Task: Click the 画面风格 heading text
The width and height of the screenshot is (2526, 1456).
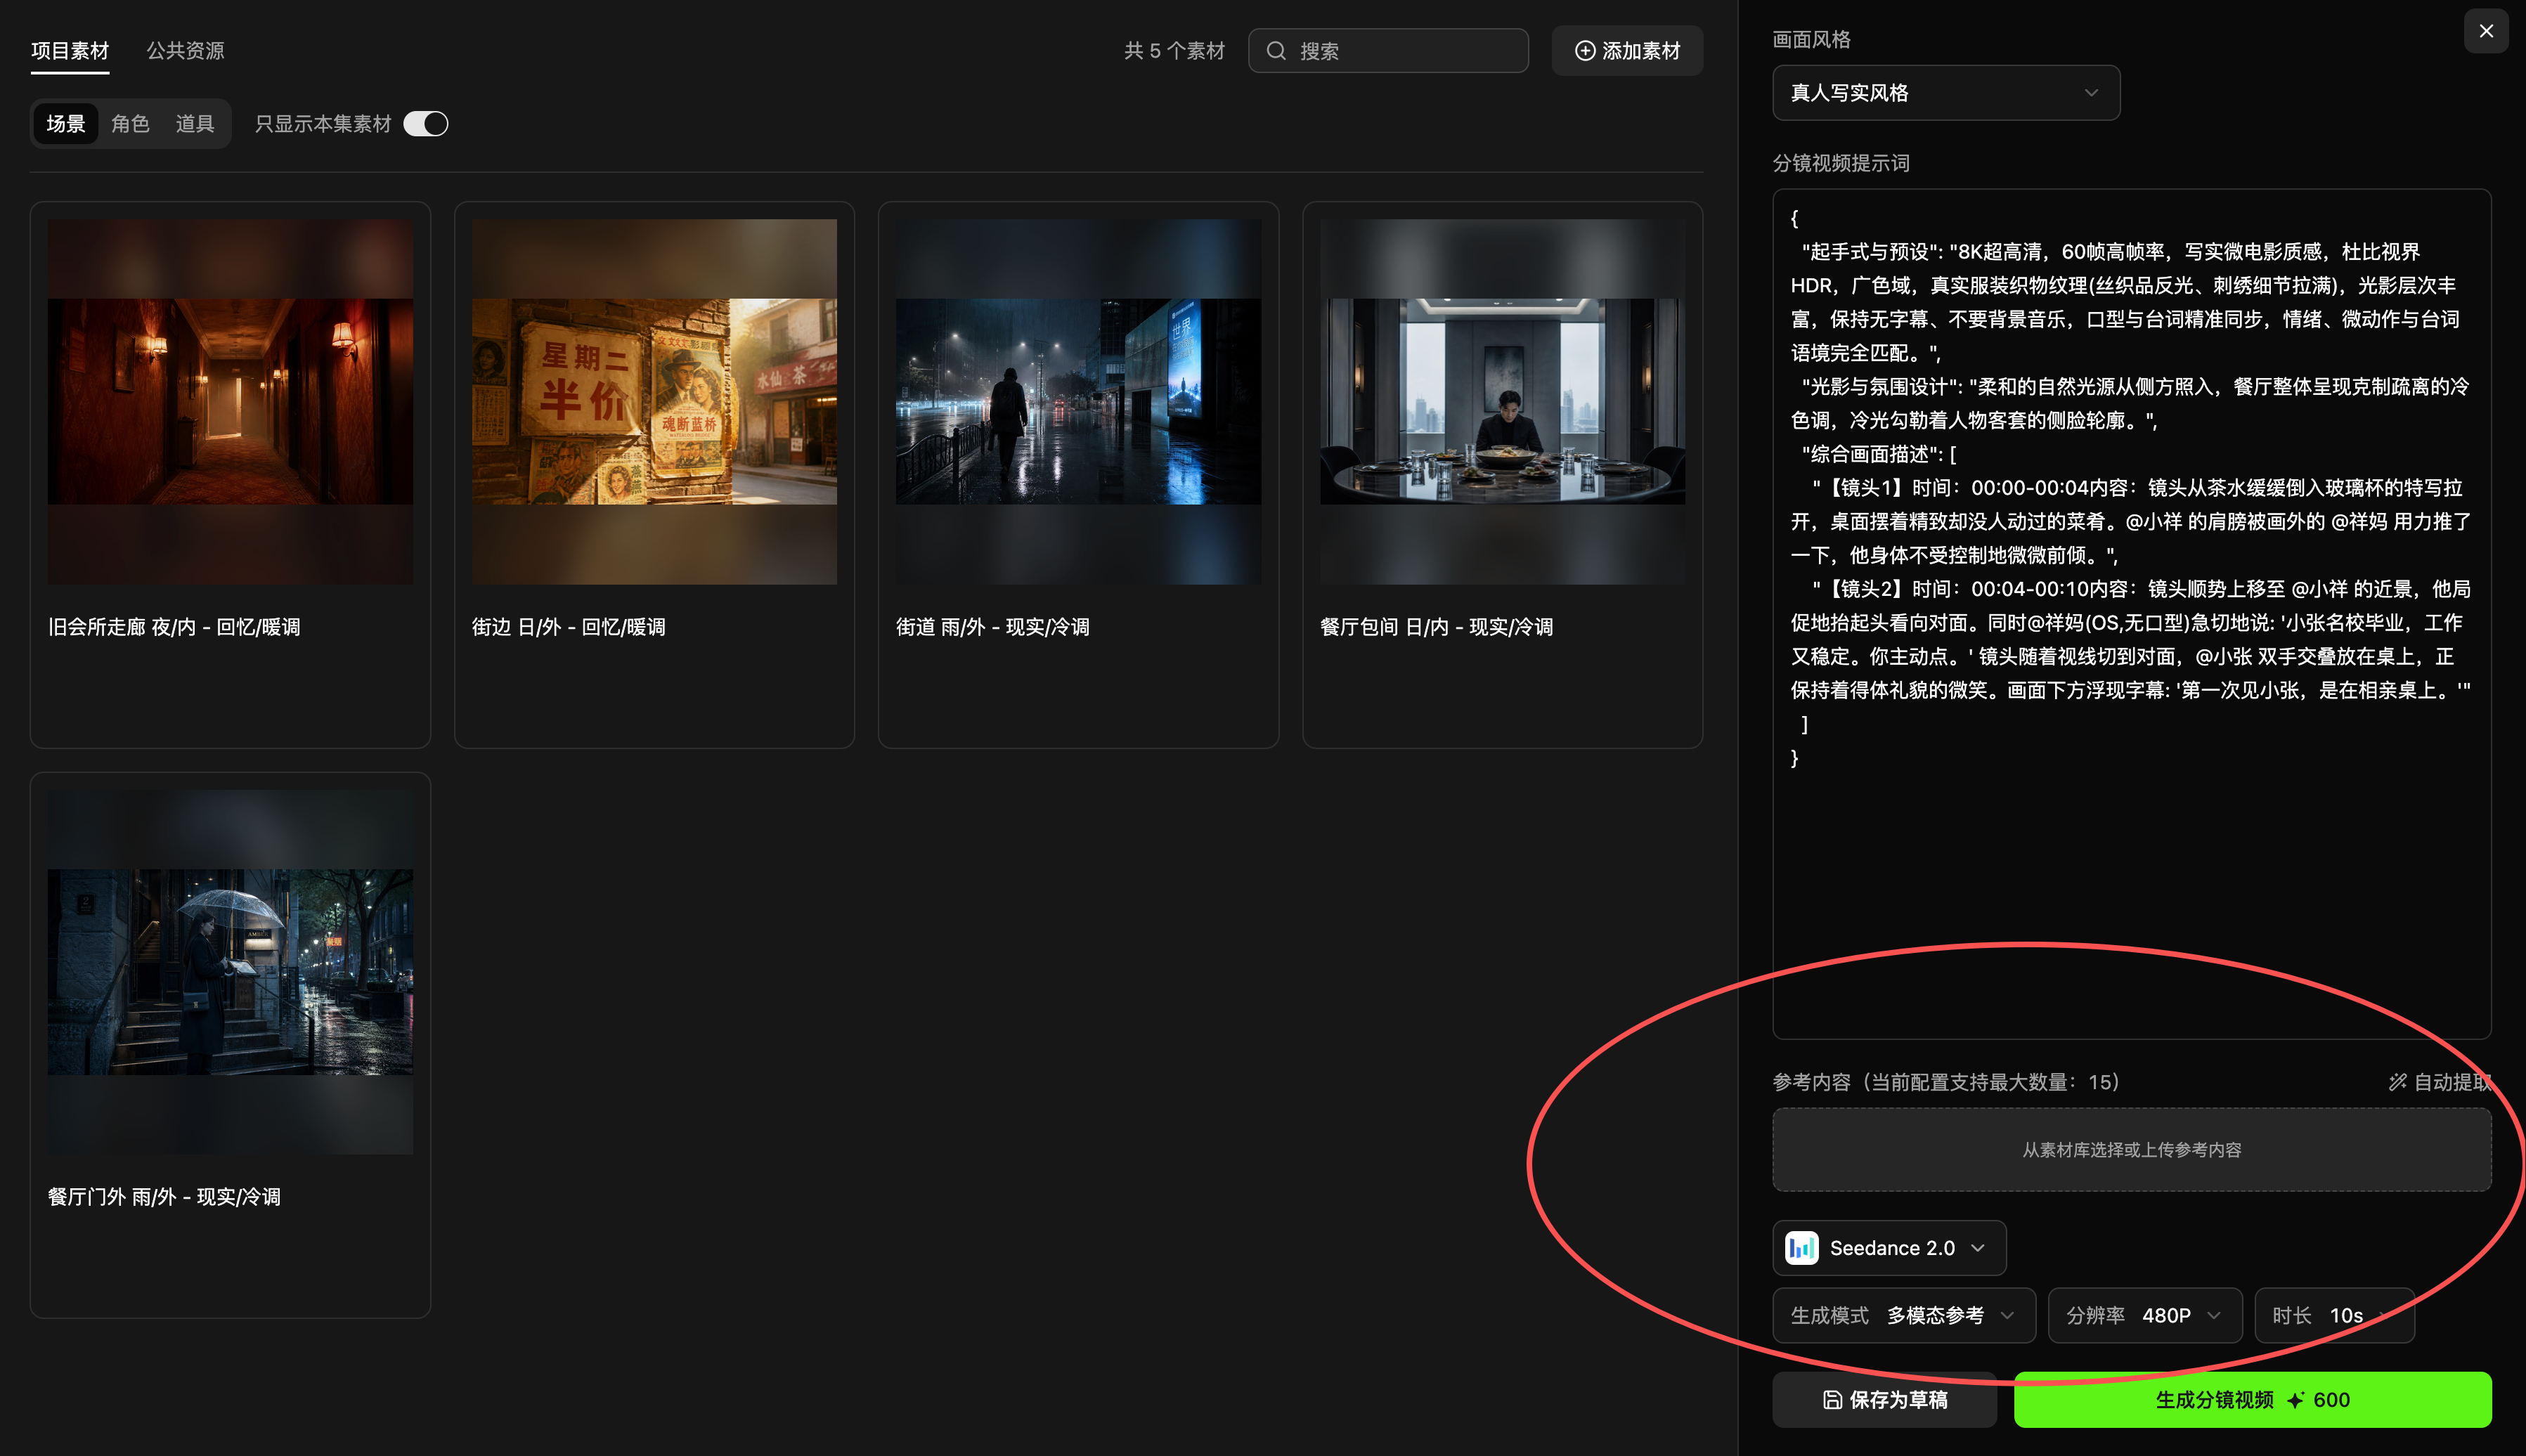Action: tap(1811, 40)
